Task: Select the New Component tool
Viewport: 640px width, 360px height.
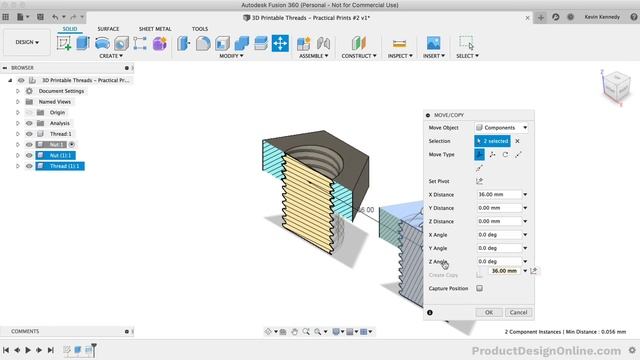Action: click(304, 43)
